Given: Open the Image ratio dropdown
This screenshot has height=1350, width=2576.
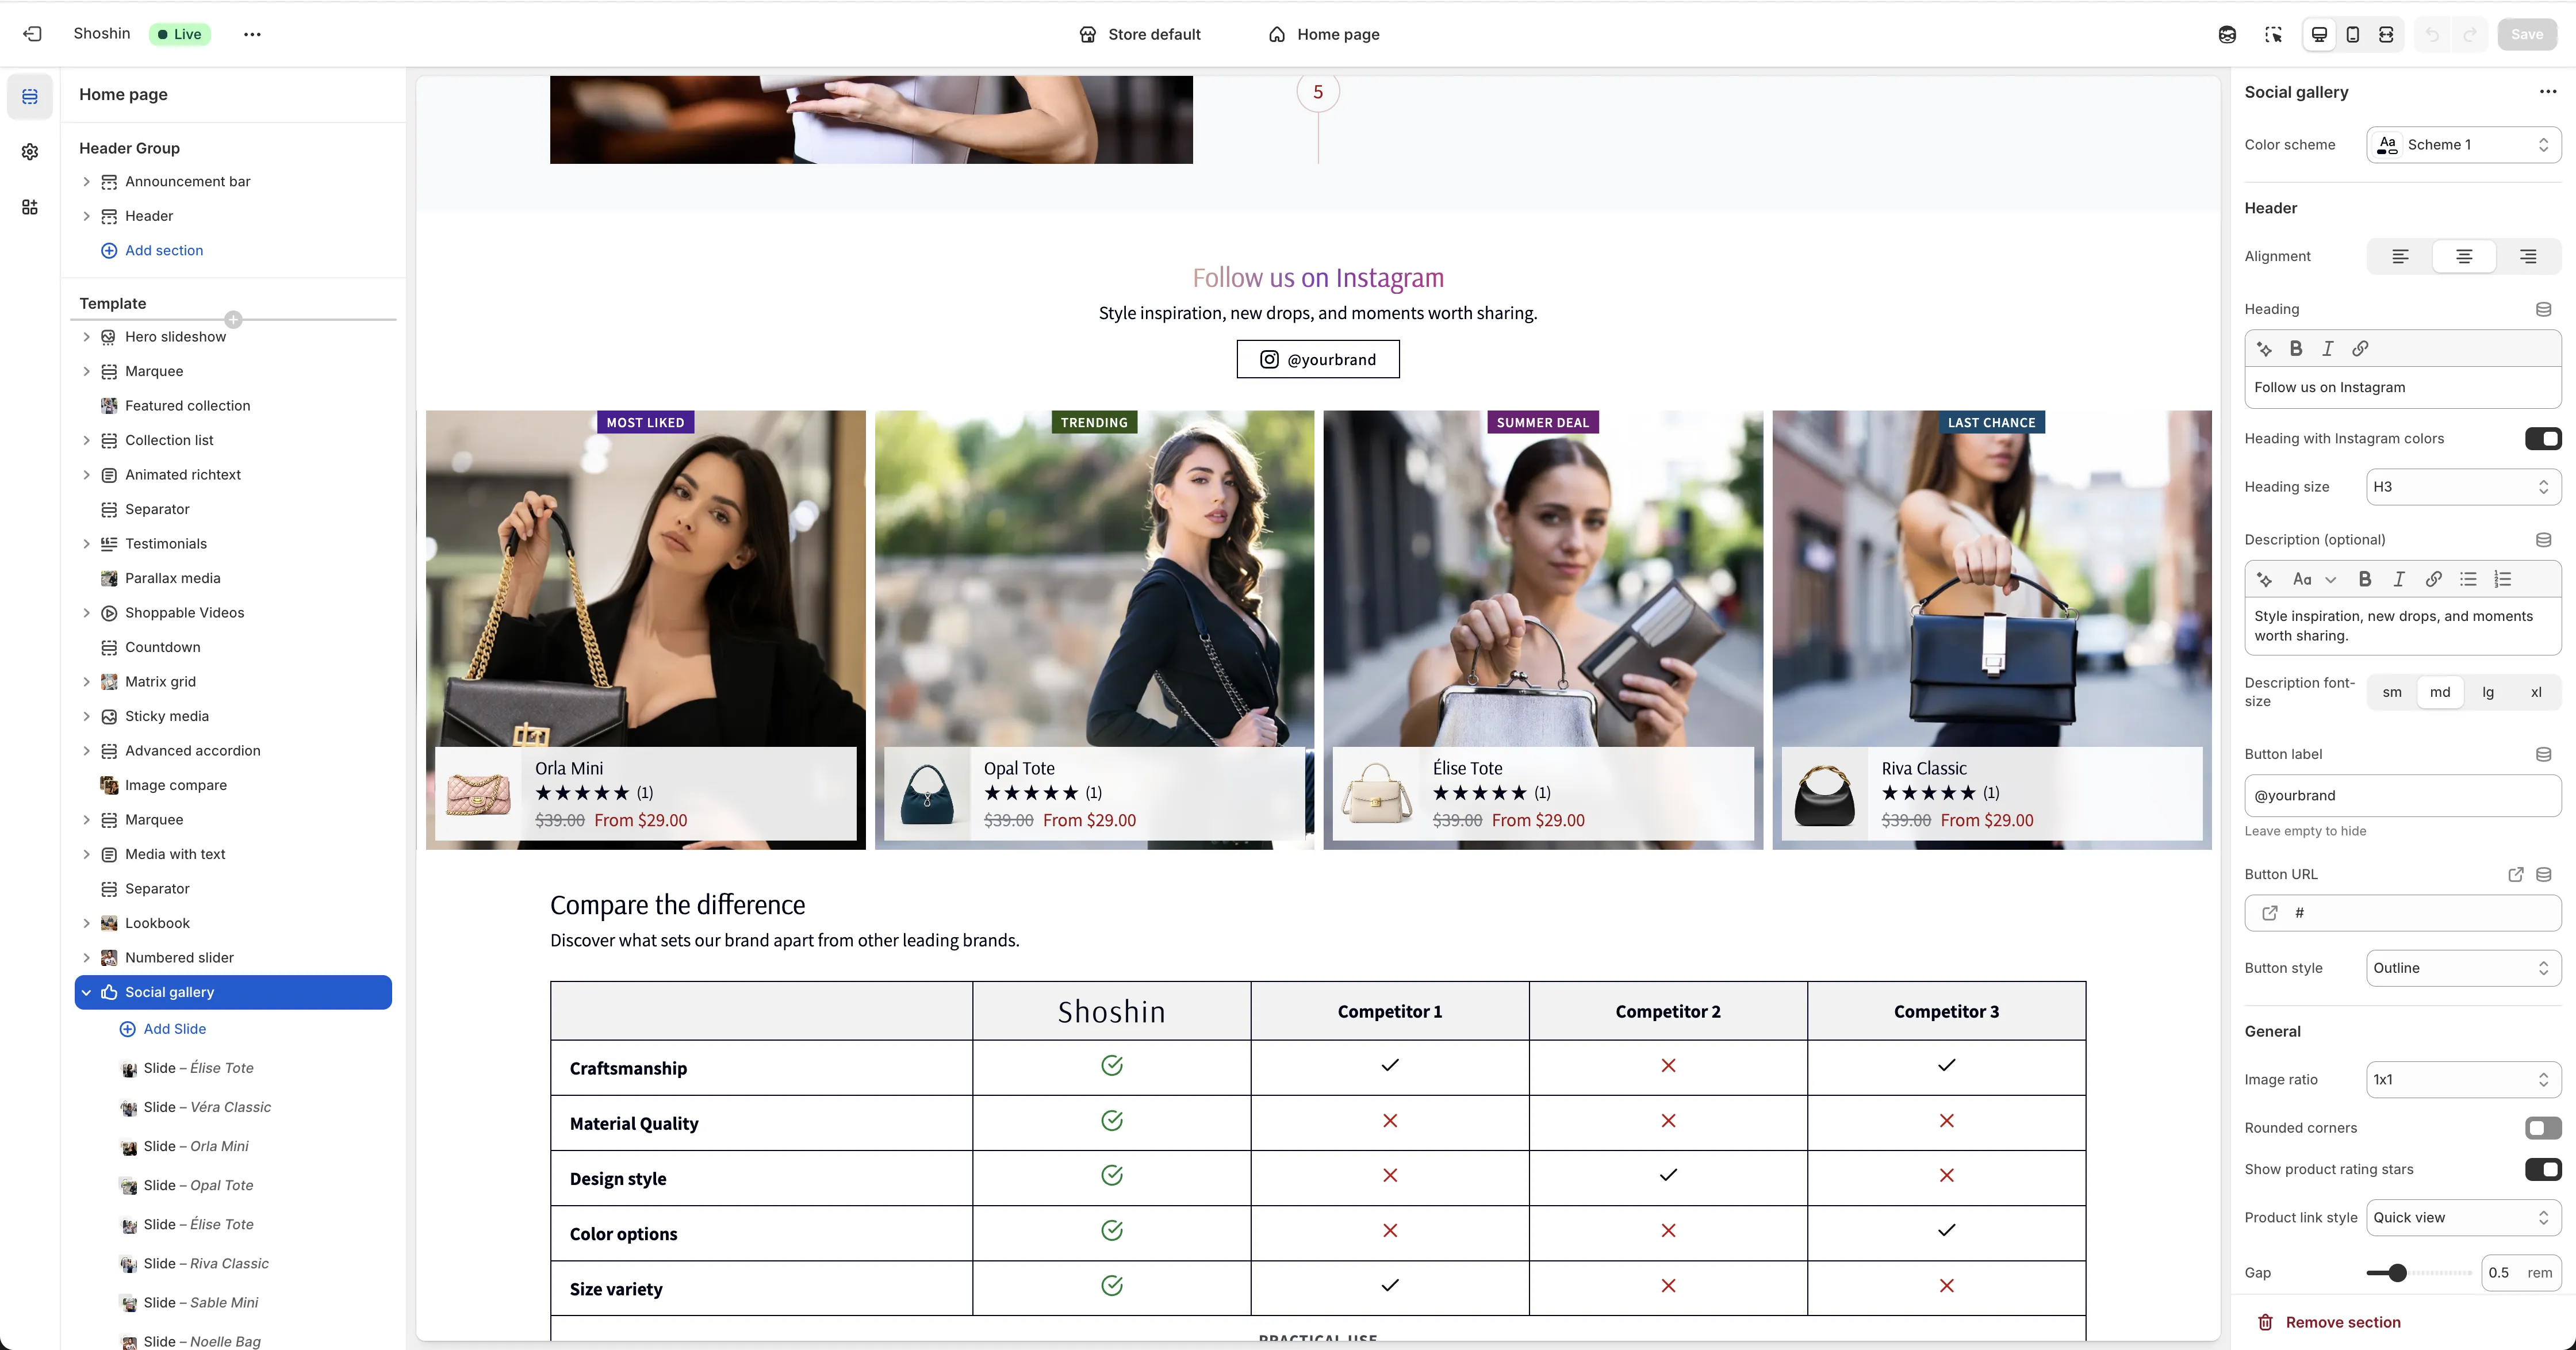Looking at the screenshot, I should pos(2462,1080).
